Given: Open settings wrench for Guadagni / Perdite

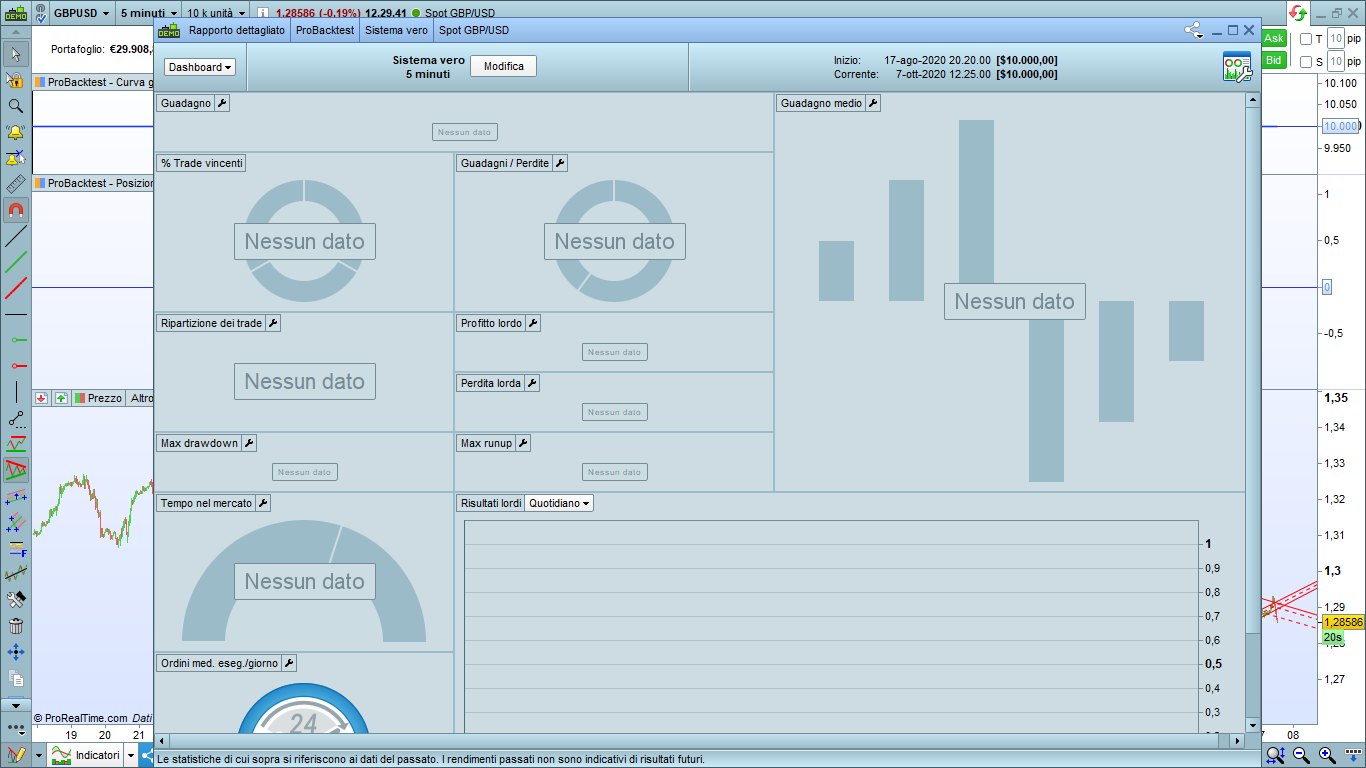Looking at the screenshot, I should (560, 163).
